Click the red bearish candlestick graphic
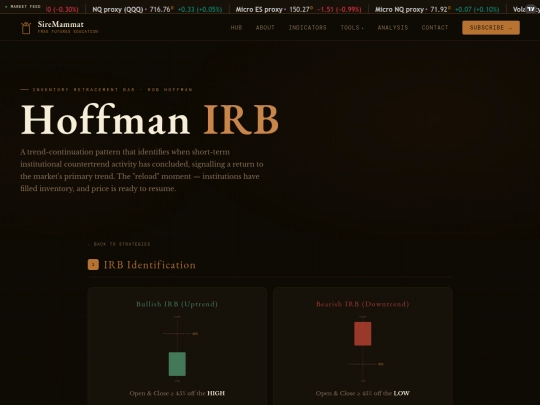 (x=363, y=334)
